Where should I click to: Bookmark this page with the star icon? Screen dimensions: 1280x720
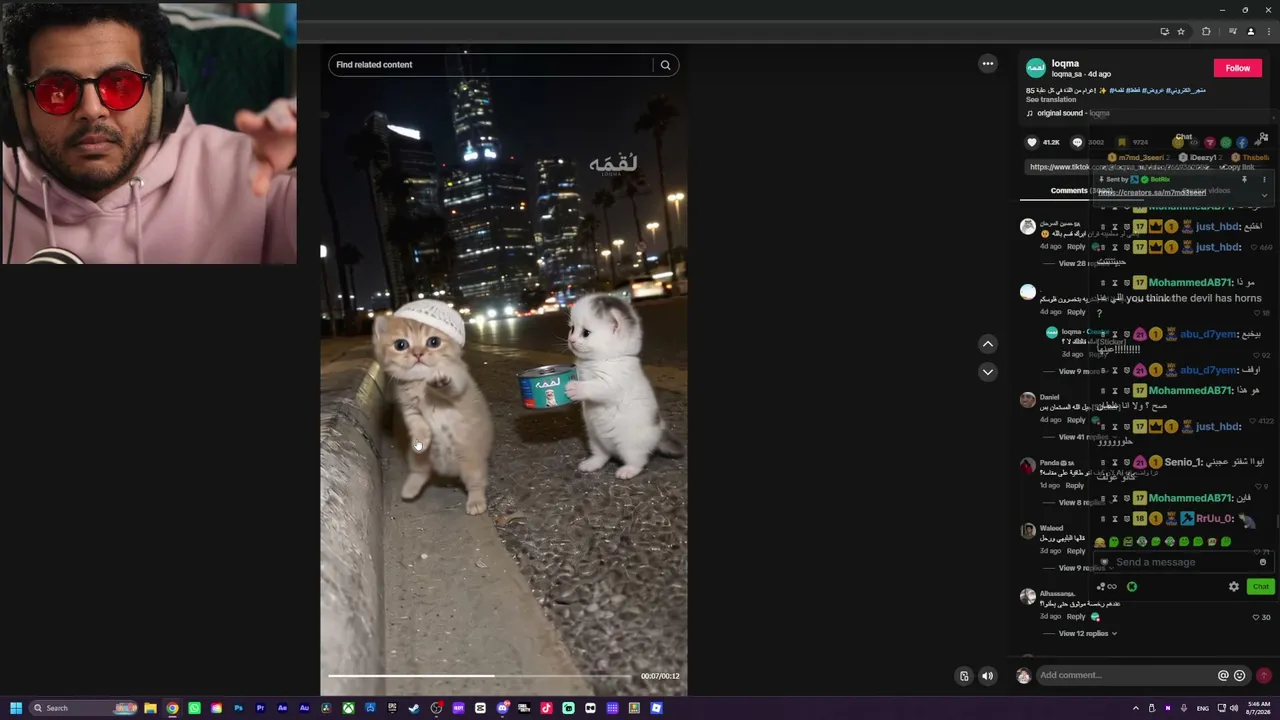click(x=1181, y=31)
